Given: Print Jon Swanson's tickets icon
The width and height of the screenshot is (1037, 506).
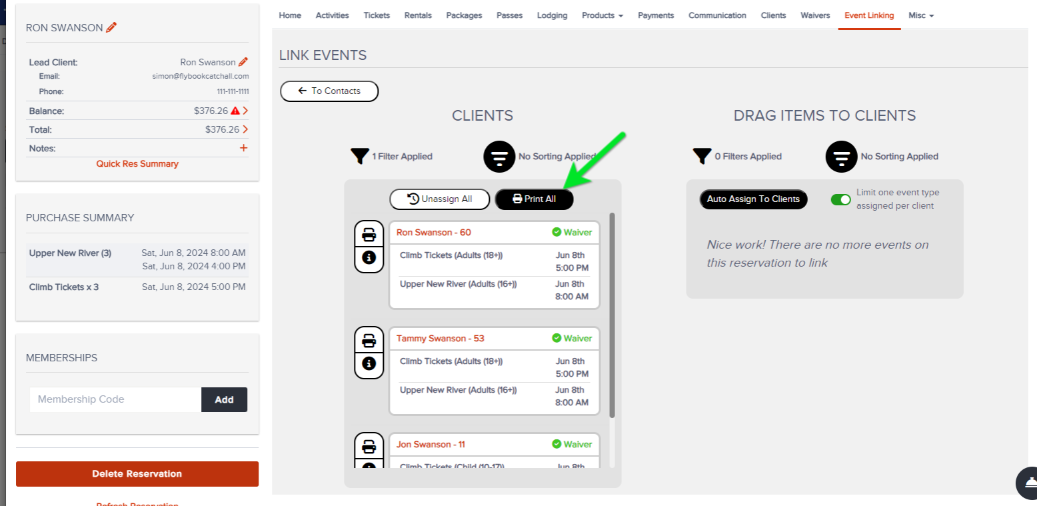Looking at the screenshot, I should (x=369, y=446).
